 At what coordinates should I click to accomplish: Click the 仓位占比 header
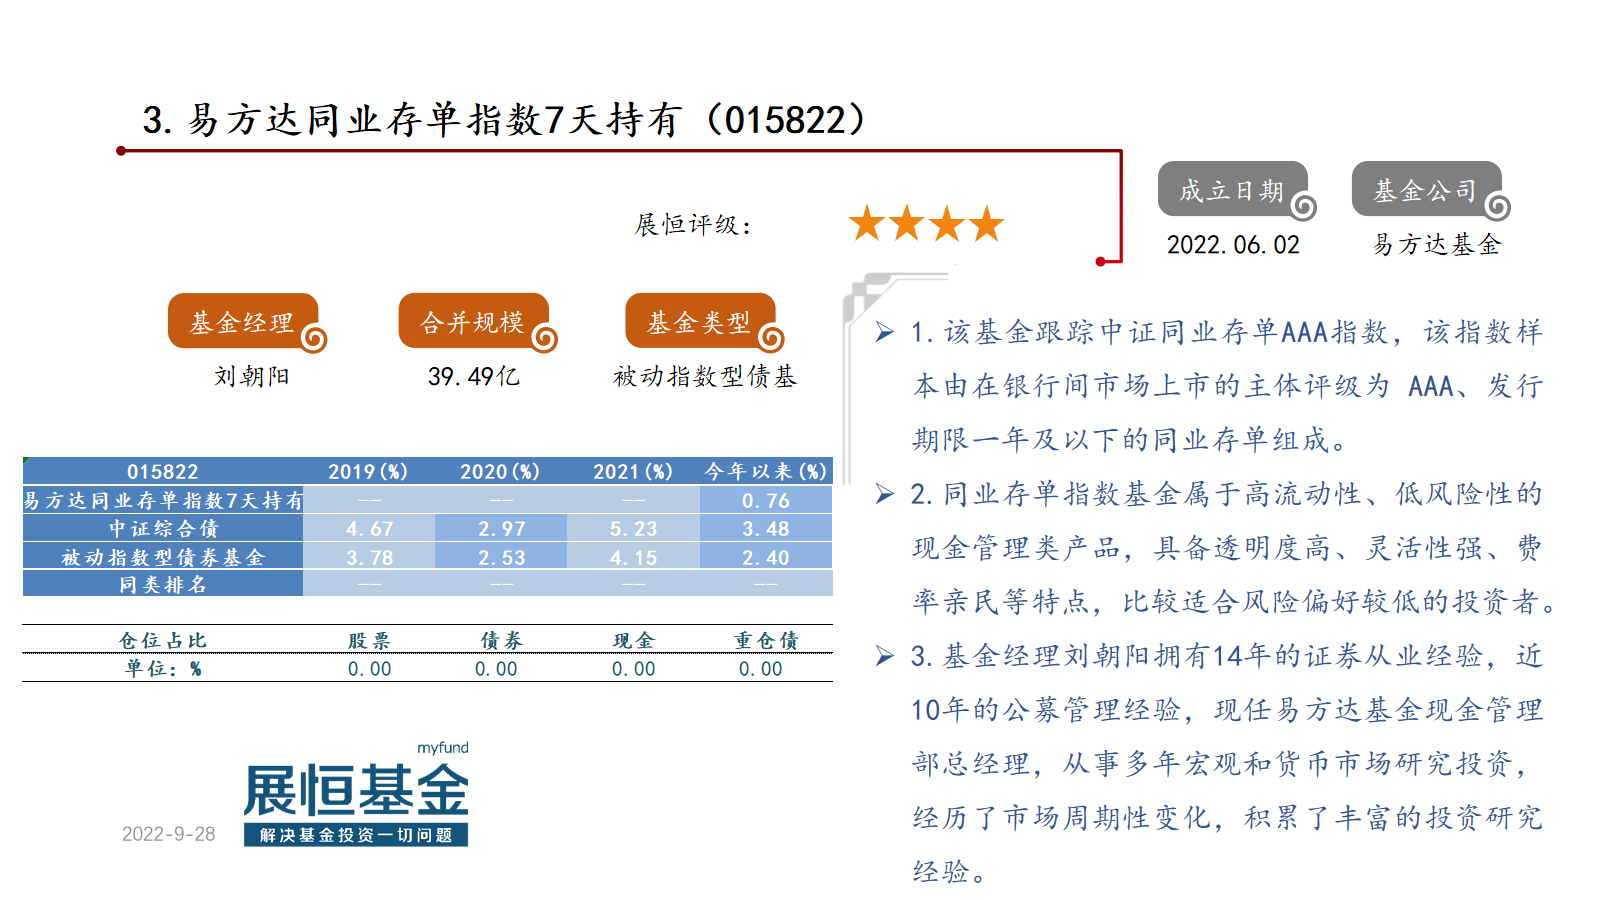point(163,640)
